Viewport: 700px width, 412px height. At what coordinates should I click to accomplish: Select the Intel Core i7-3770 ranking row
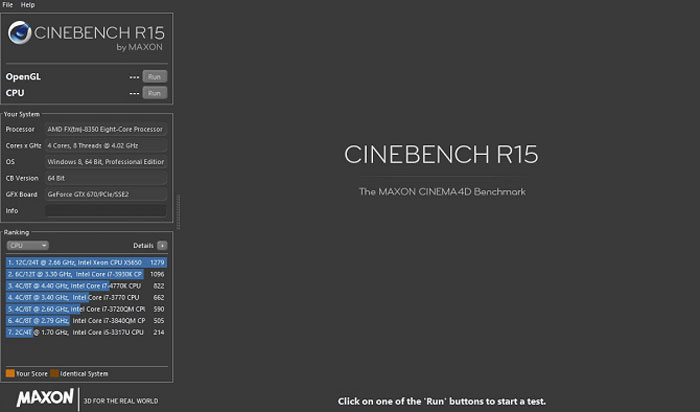click(x=87, y=297)
